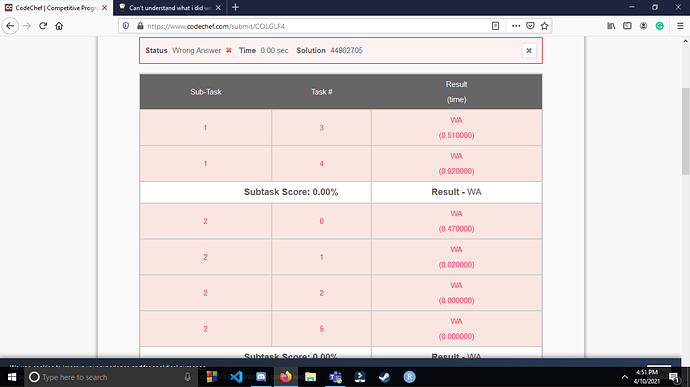The image size is (690, 387).
Task: Open Firefox account icon
Action: [643, 26]
